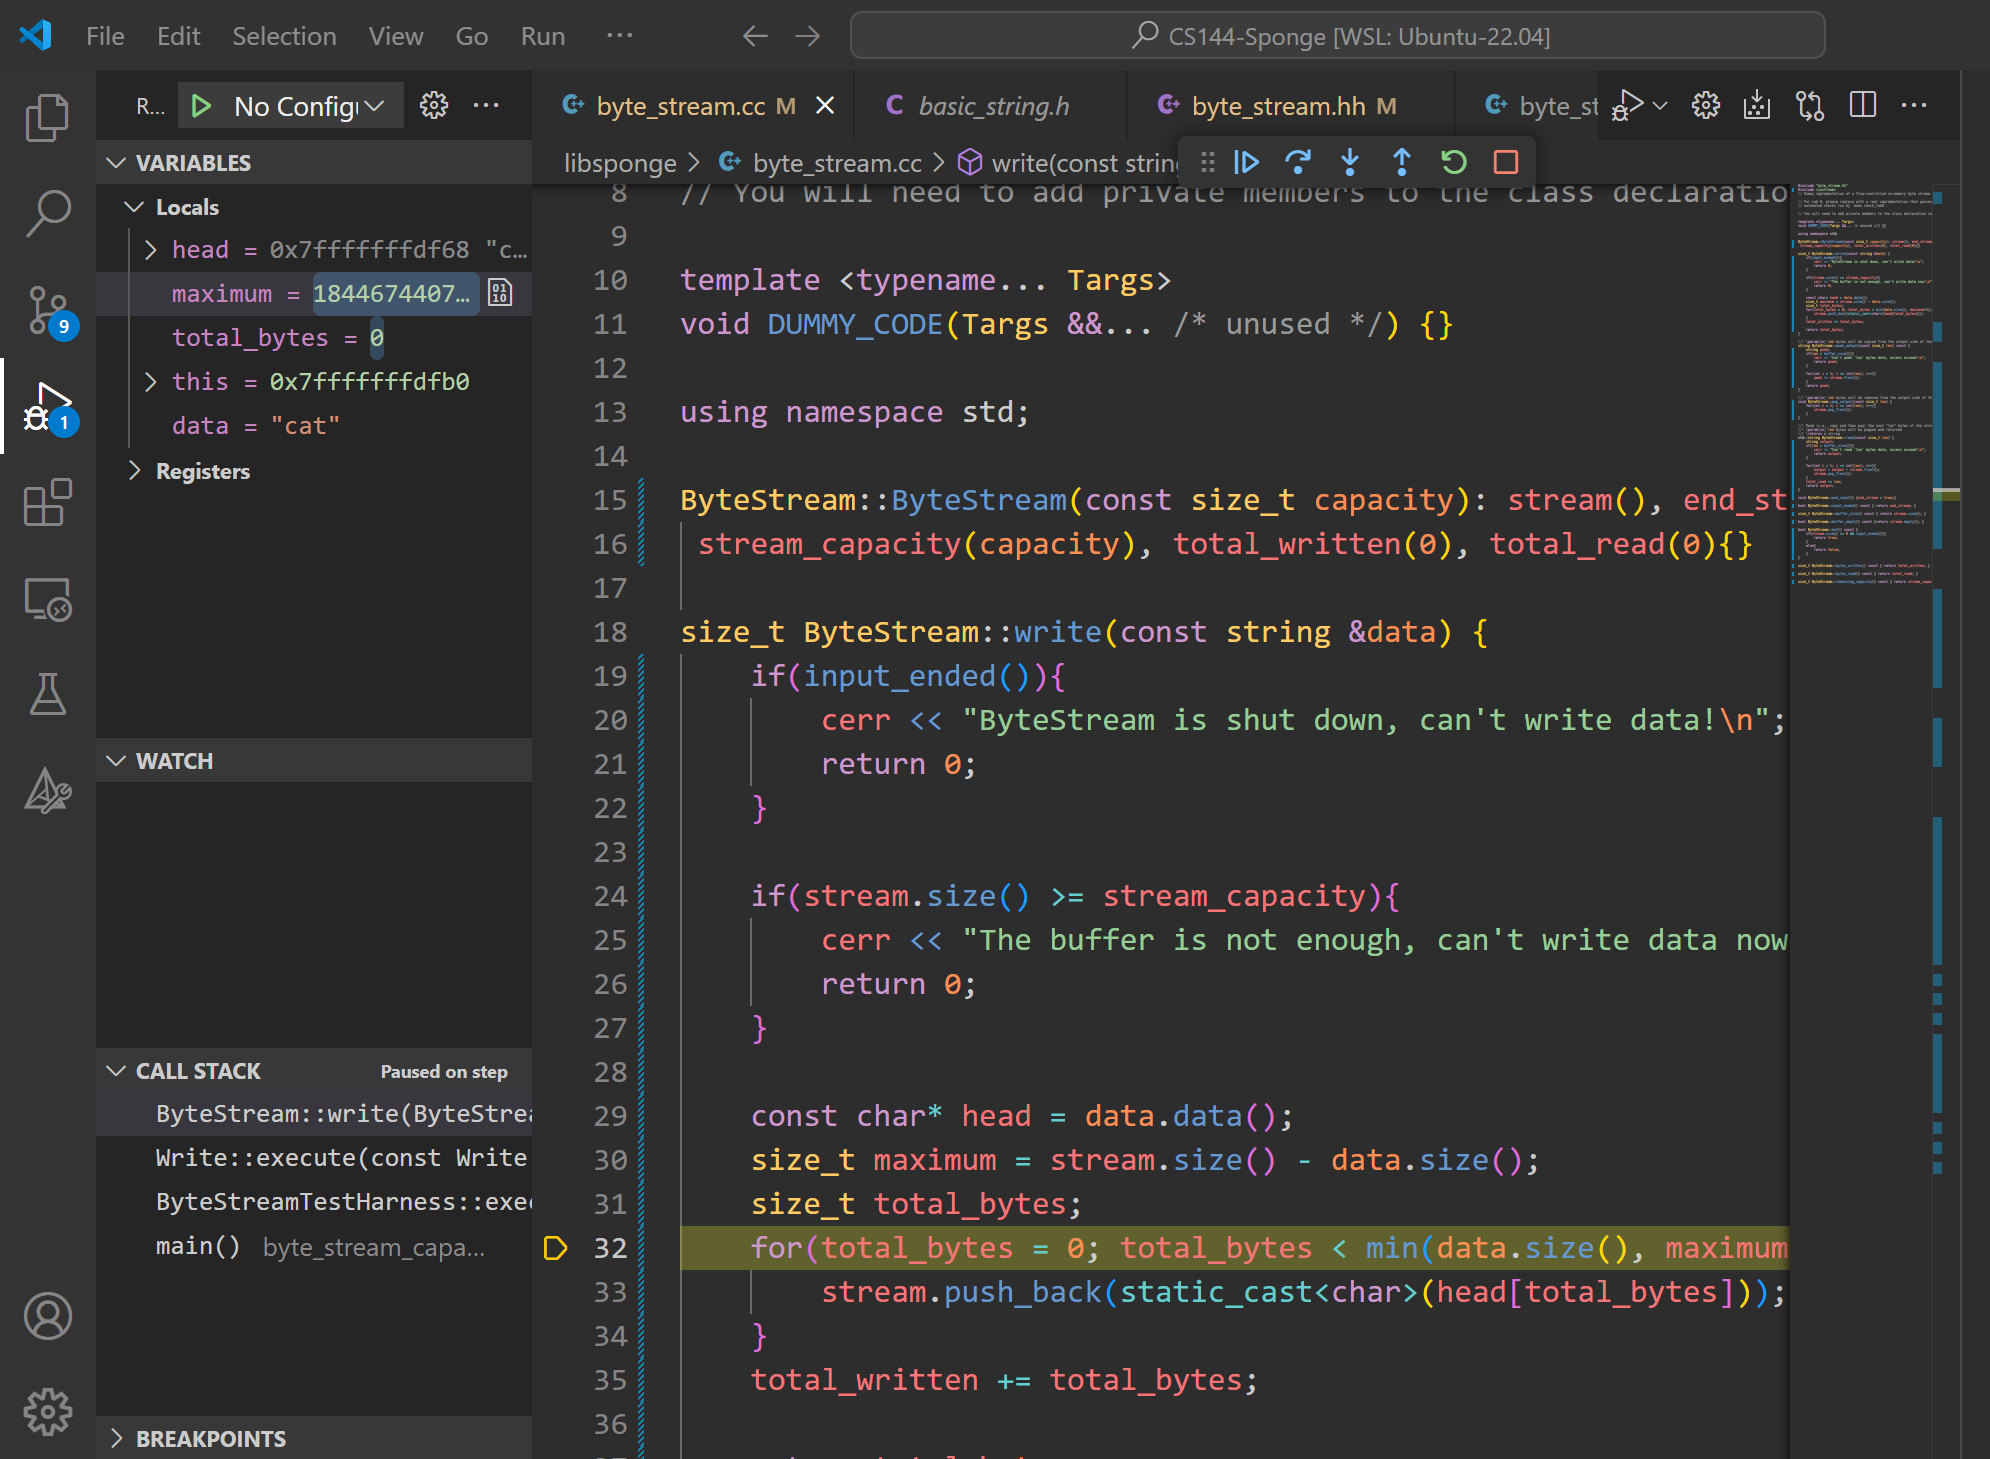Expand the Registers scope
The image size is (1990, 1459).
[x=133, y=471]
